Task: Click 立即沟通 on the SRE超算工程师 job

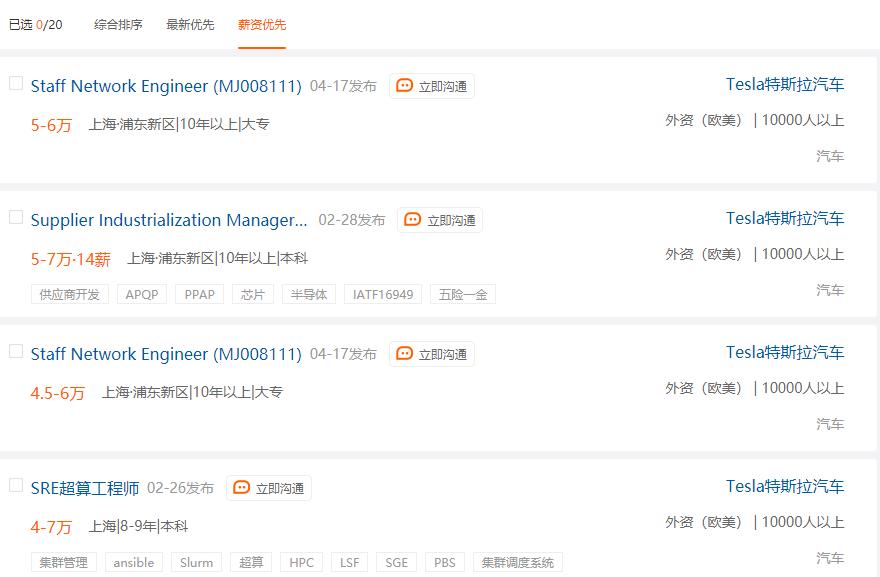Action: pos(268,488)
